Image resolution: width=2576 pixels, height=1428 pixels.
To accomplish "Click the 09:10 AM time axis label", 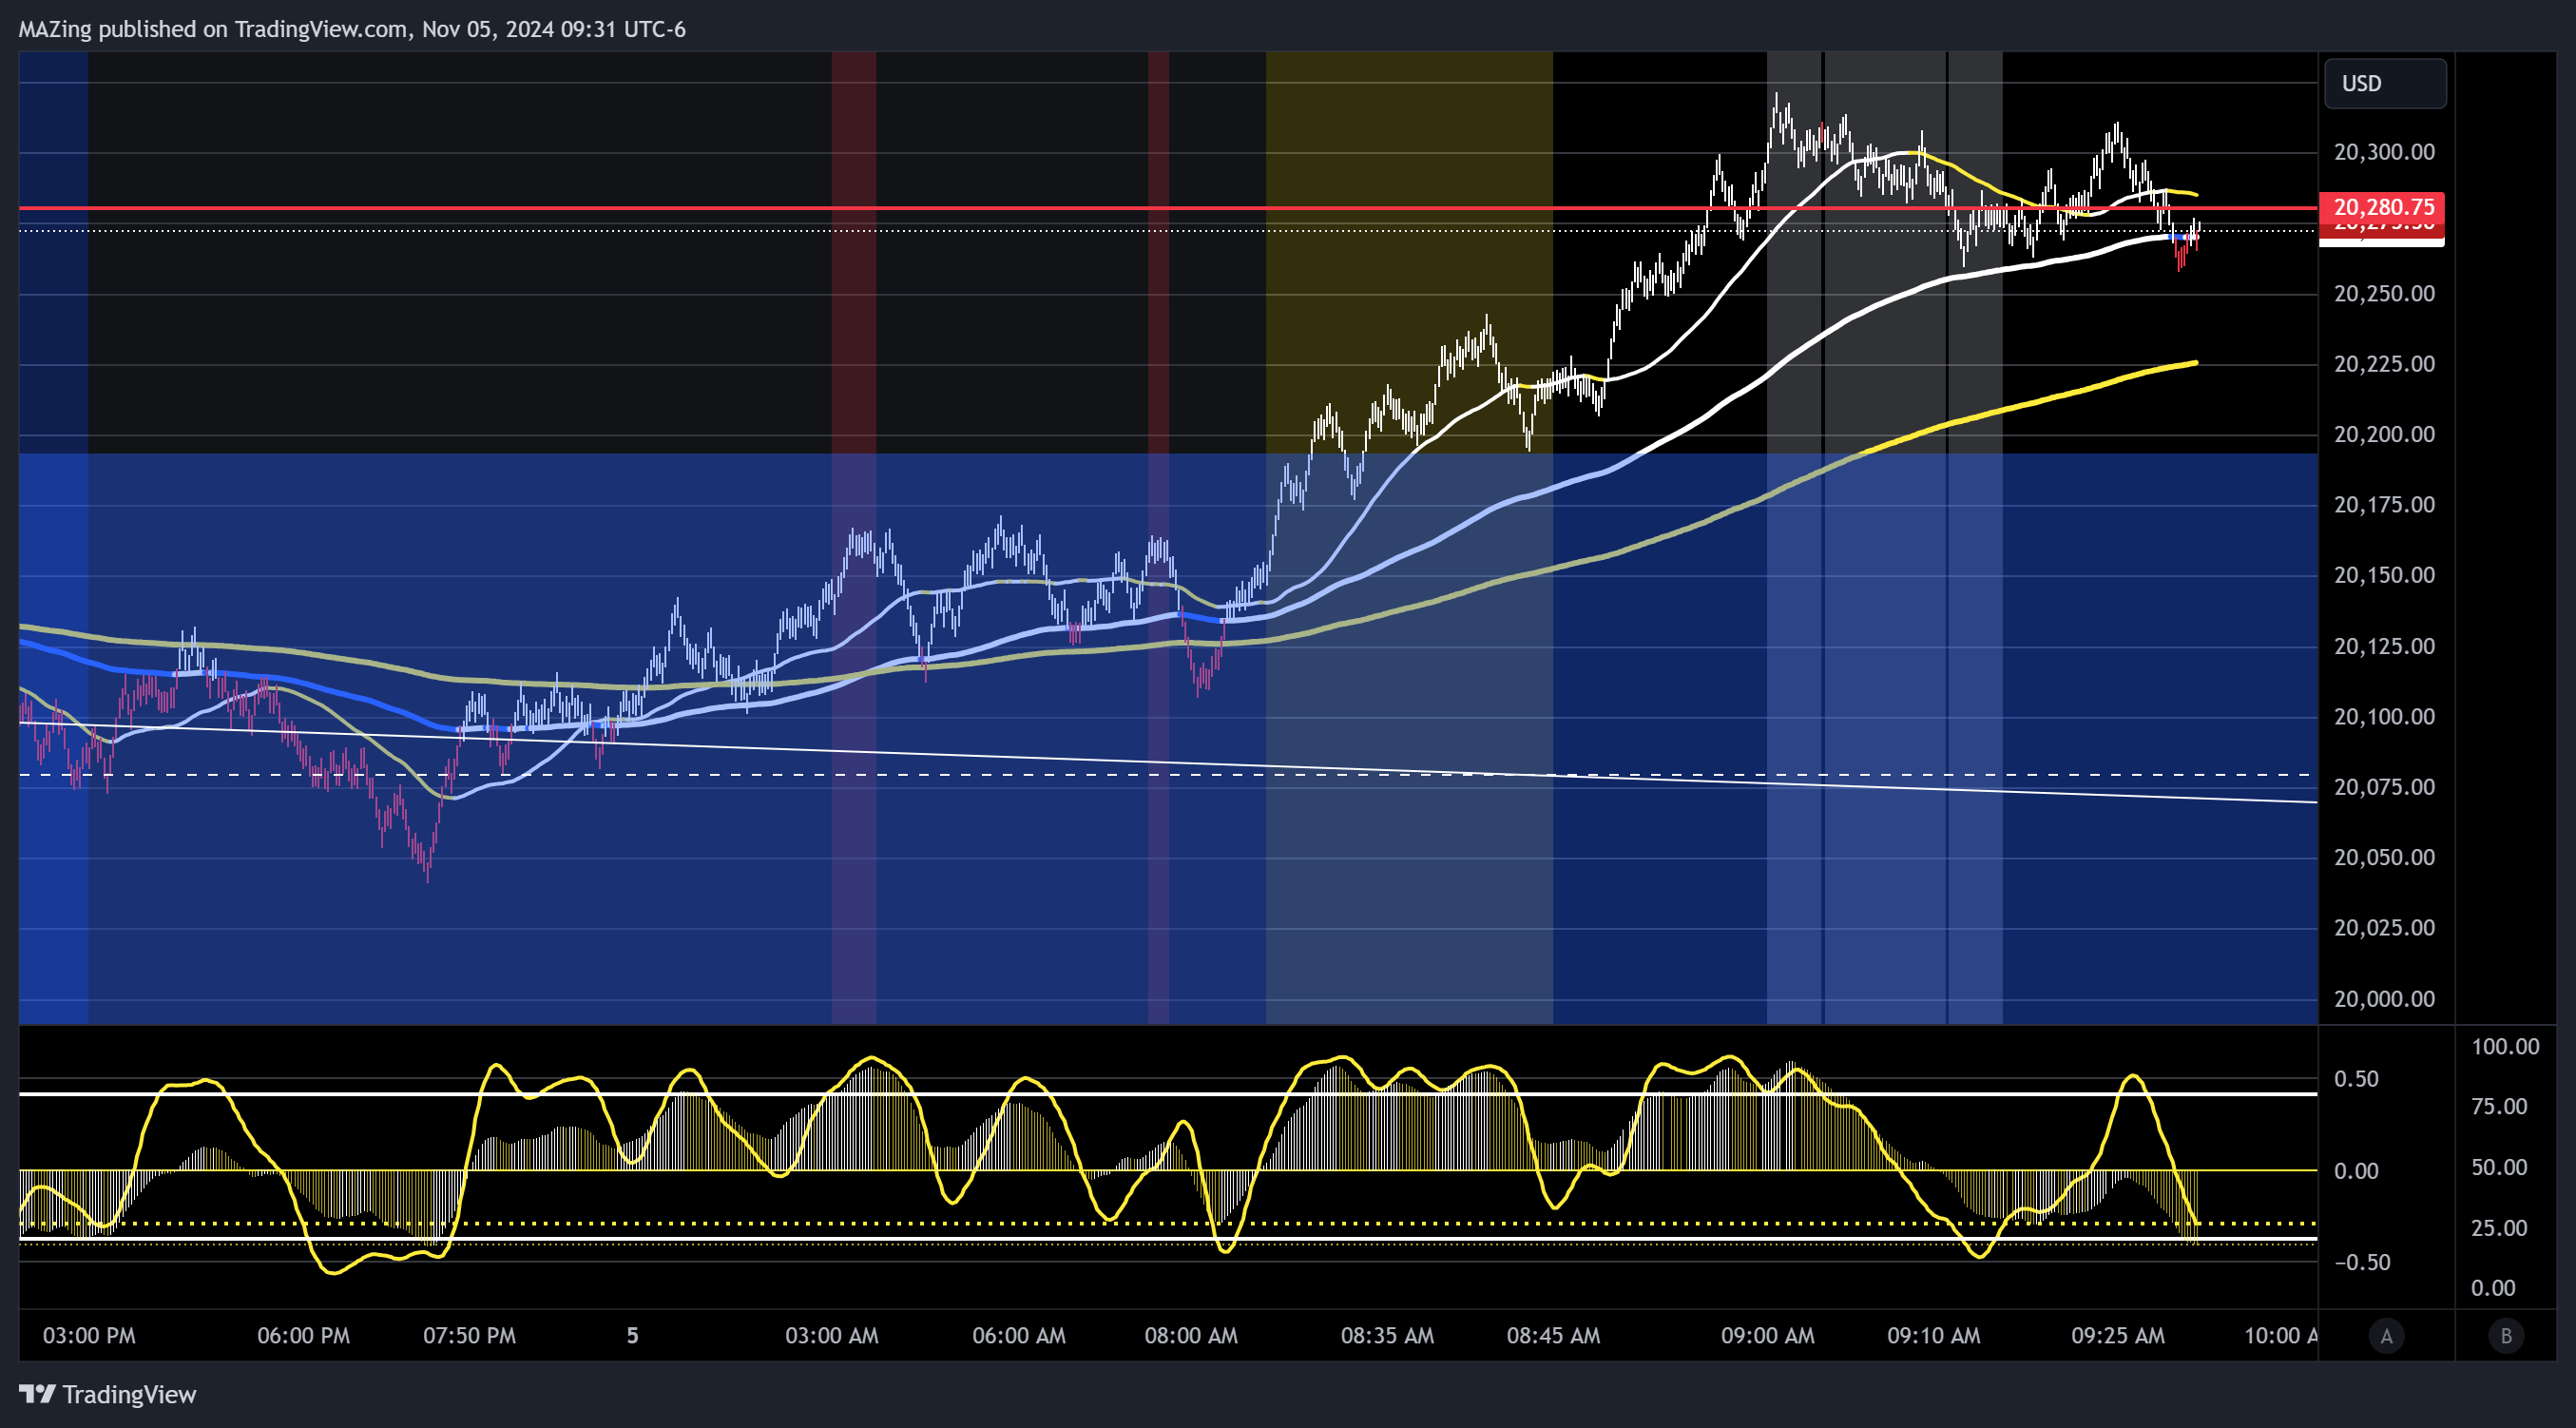I will point(1933,1336).
